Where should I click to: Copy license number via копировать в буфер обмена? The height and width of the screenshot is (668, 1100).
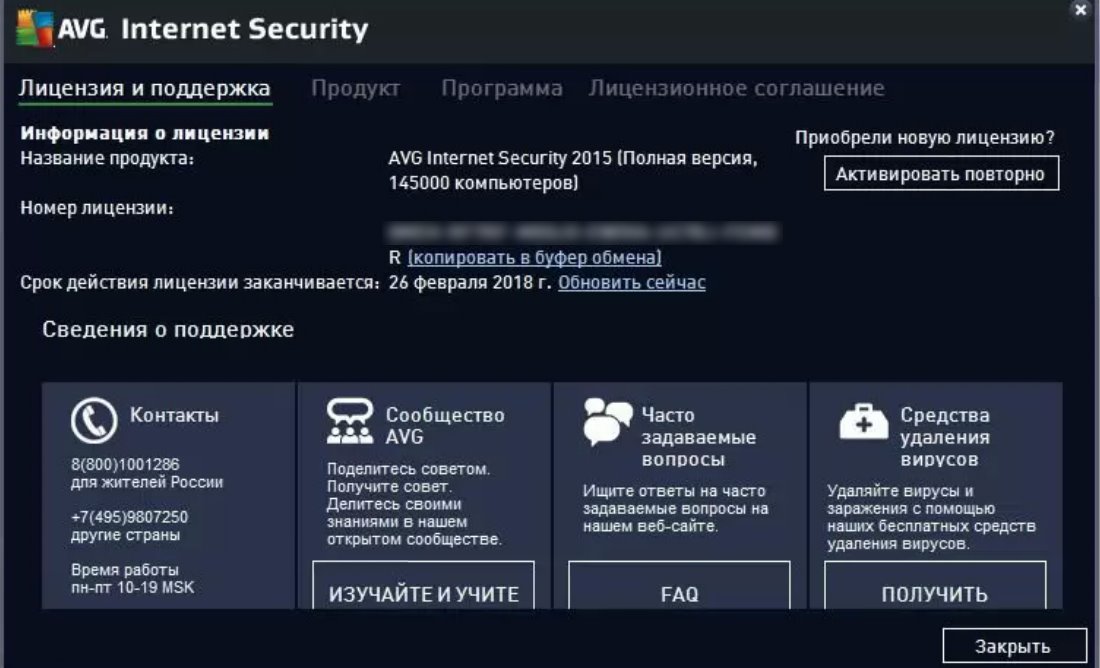[x=534, y=257]
